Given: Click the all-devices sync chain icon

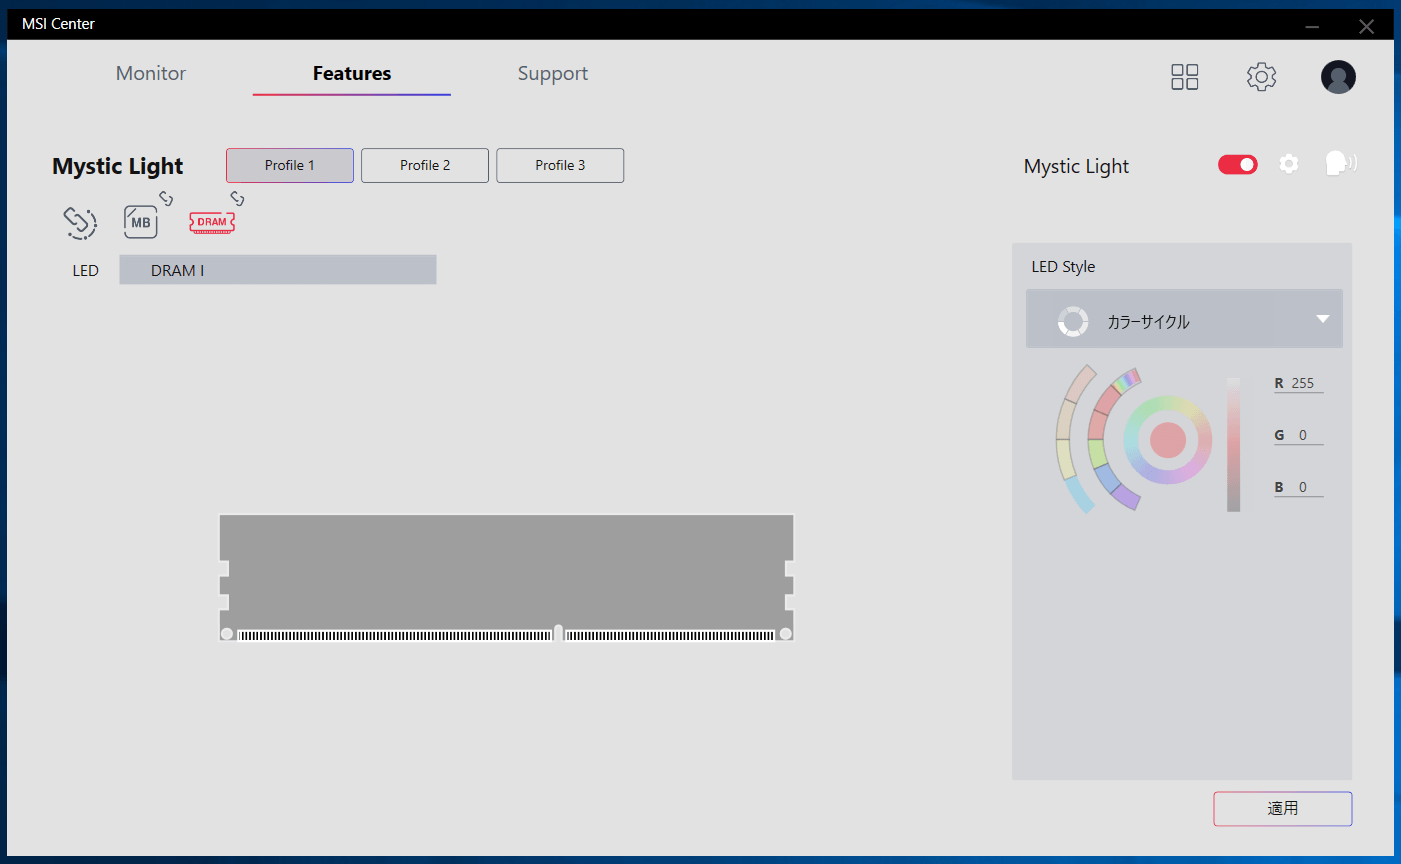Looking at the screenshot, I should (x=80, y=222).
